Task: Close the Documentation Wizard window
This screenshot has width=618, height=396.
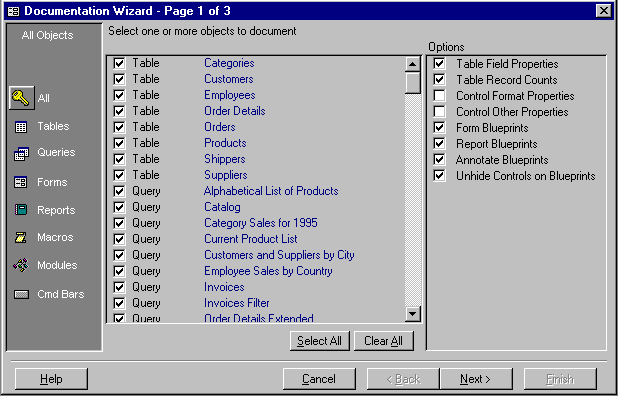Action: coord(604,11)
